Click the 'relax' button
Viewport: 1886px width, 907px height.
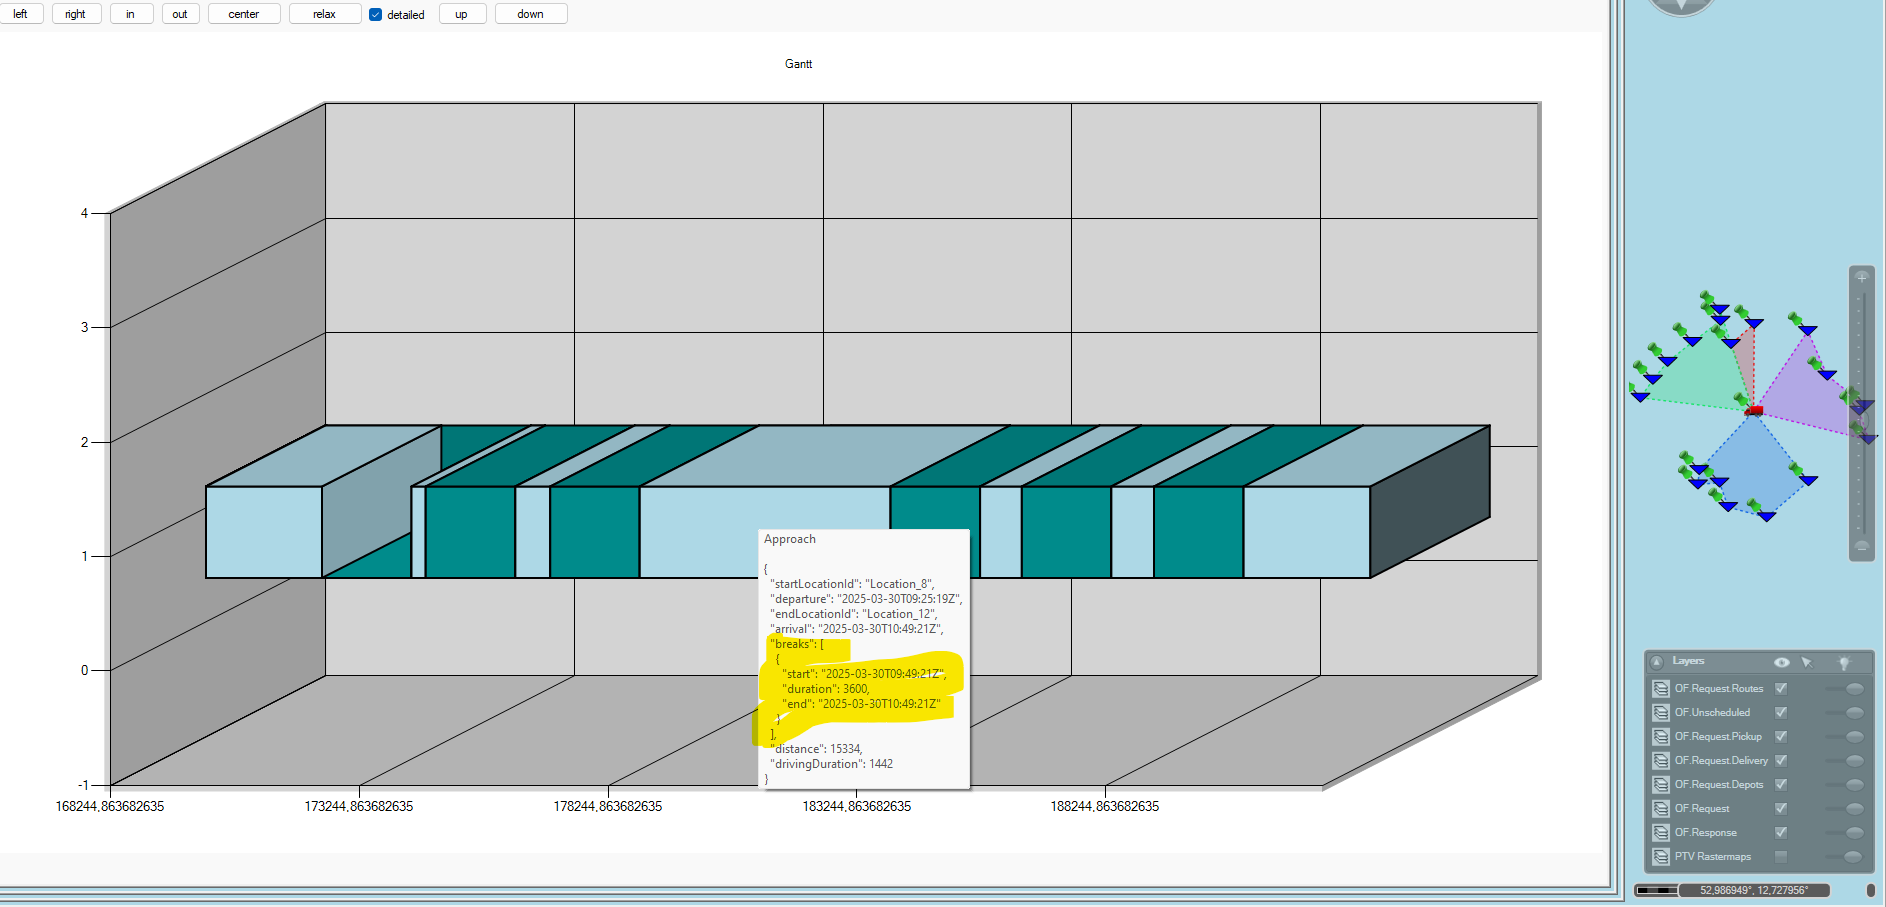click(324, 14)
